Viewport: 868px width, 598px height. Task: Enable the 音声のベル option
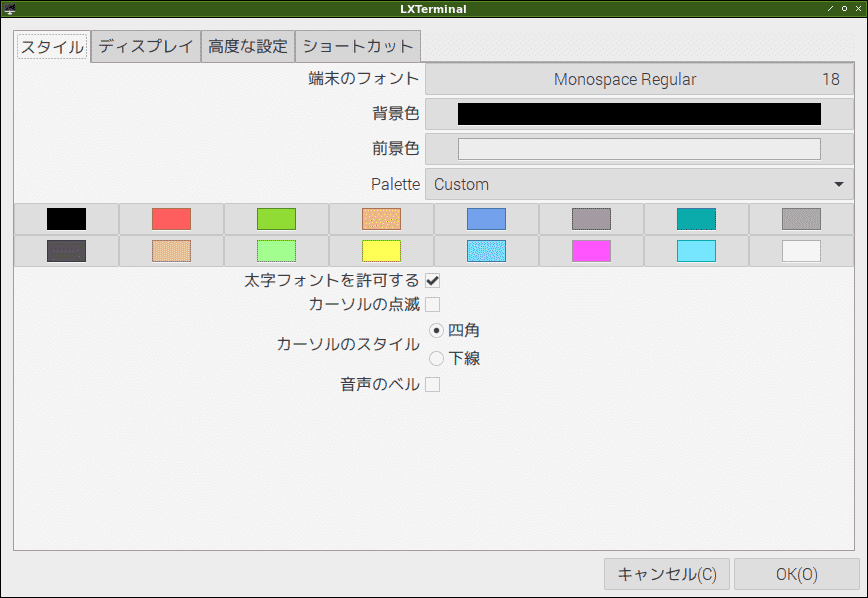click(x=432, y=383)
